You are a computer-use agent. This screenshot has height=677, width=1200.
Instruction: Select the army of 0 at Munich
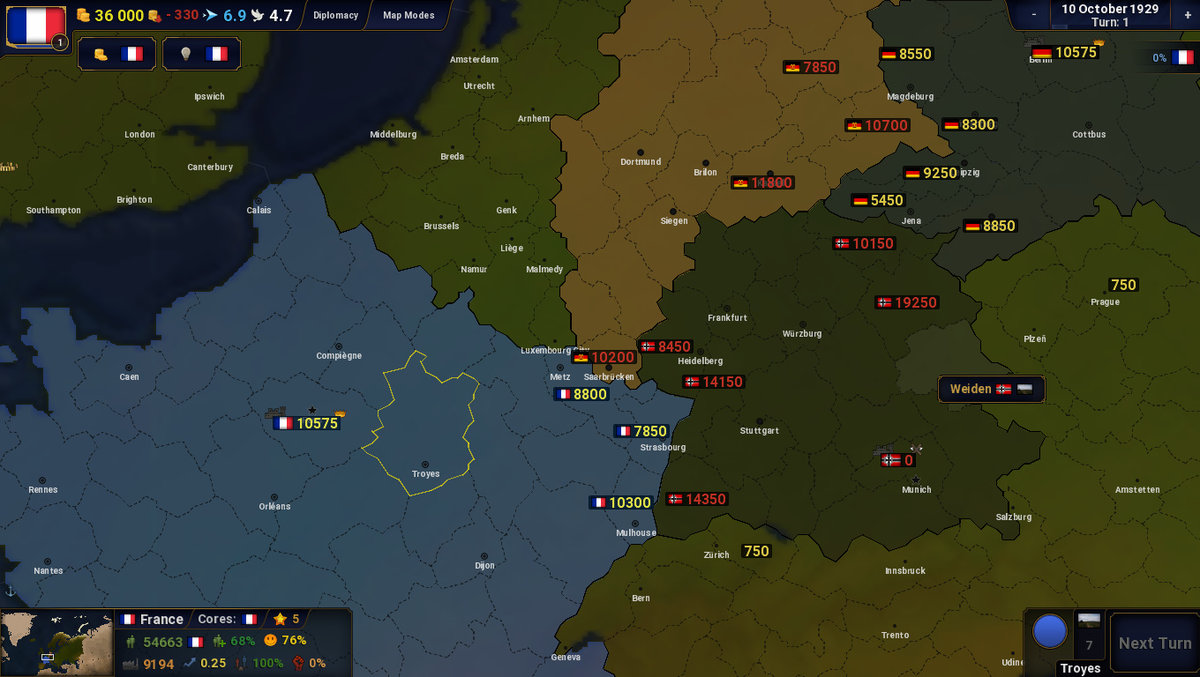pyautogui.click(x=898, y=460)
